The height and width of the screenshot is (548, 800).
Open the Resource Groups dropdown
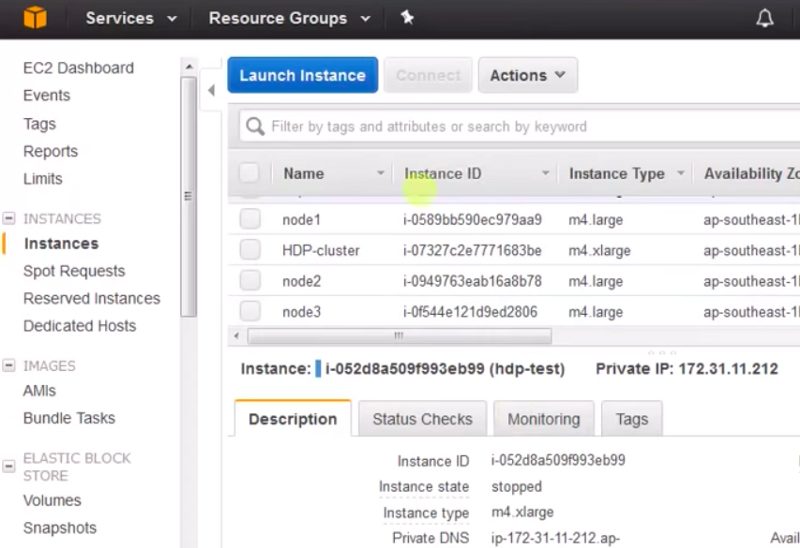pos(289,18)
